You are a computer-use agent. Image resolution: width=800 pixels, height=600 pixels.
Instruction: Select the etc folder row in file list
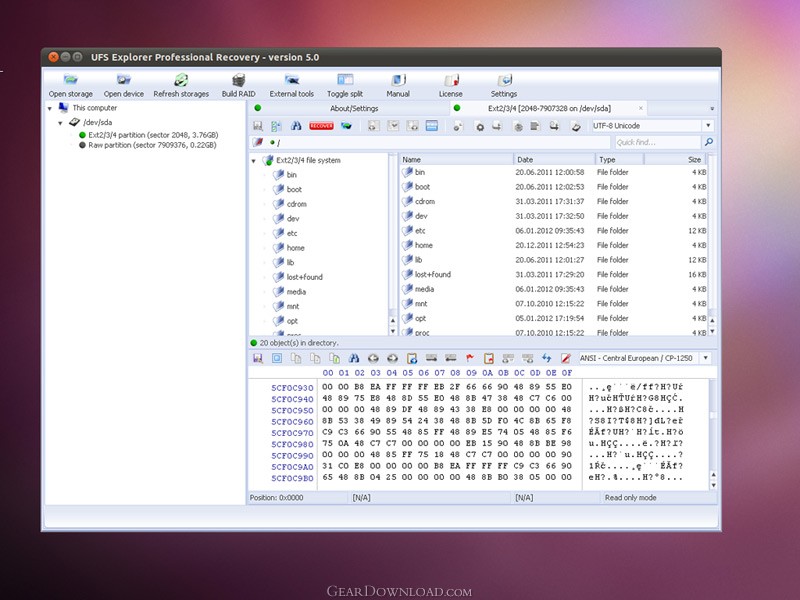click(553, 231)
